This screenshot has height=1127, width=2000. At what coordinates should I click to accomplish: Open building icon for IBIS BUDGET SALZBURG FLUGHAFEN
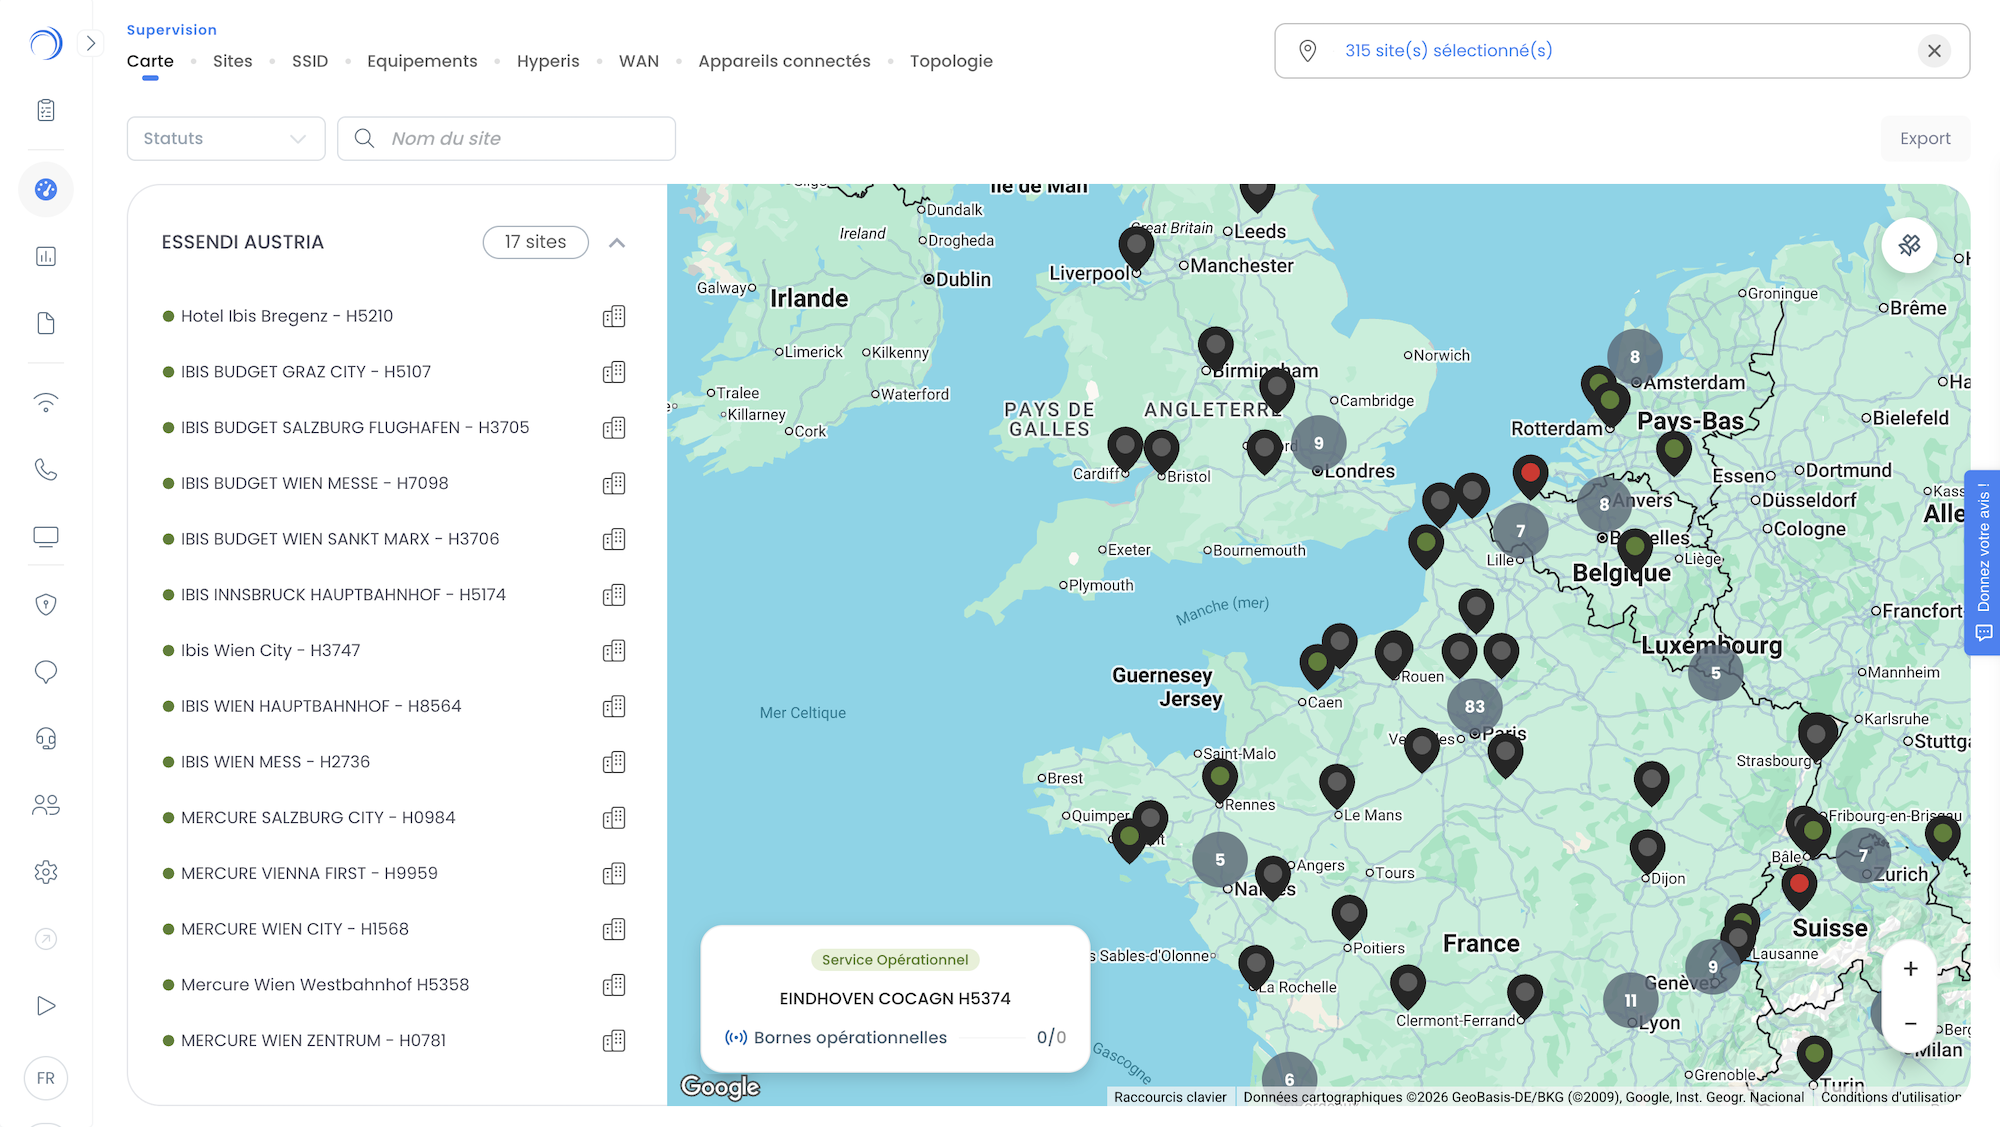[614, 428]
